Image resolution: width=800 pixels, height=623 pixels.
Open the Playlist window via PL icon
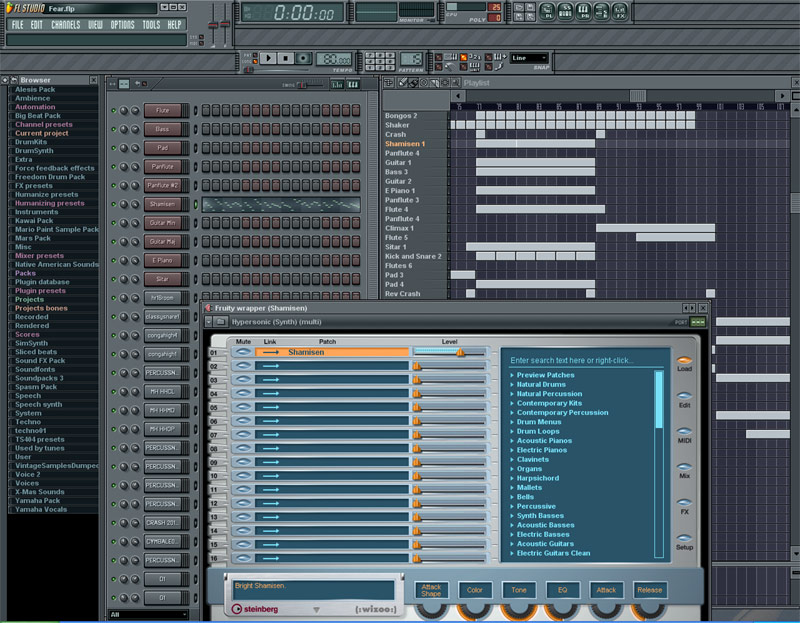click(x=547, y=11)
